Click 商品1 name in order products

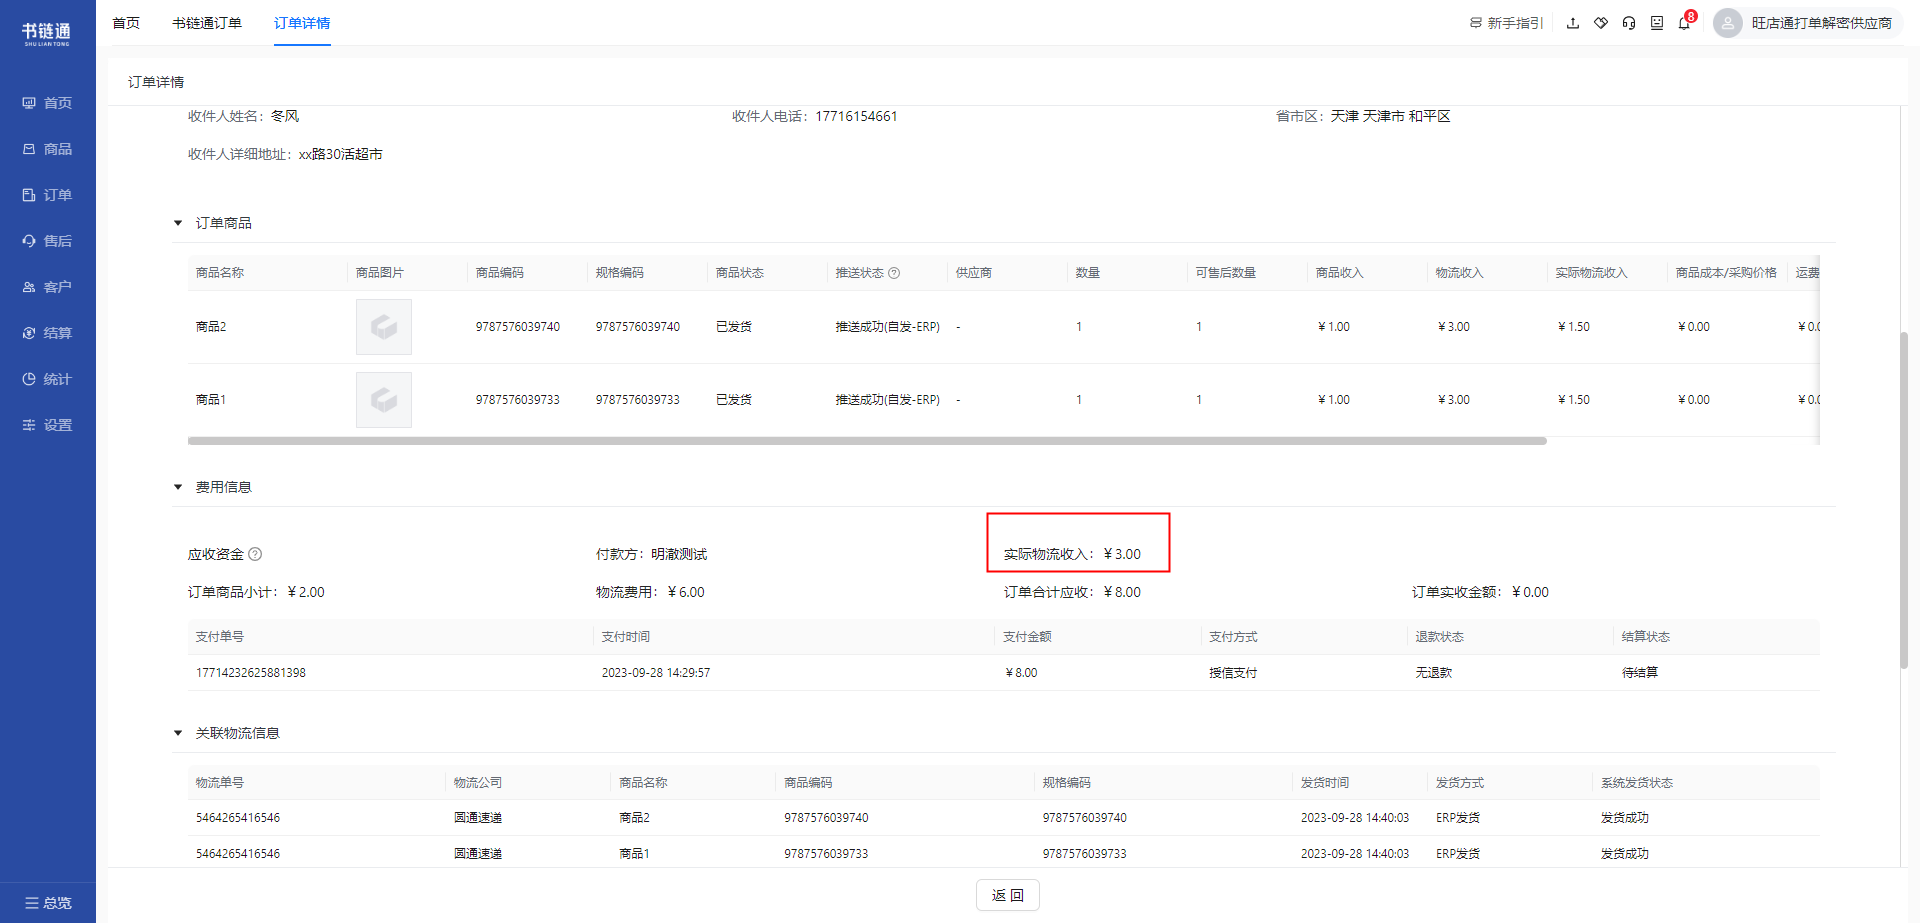click(211, 400)
